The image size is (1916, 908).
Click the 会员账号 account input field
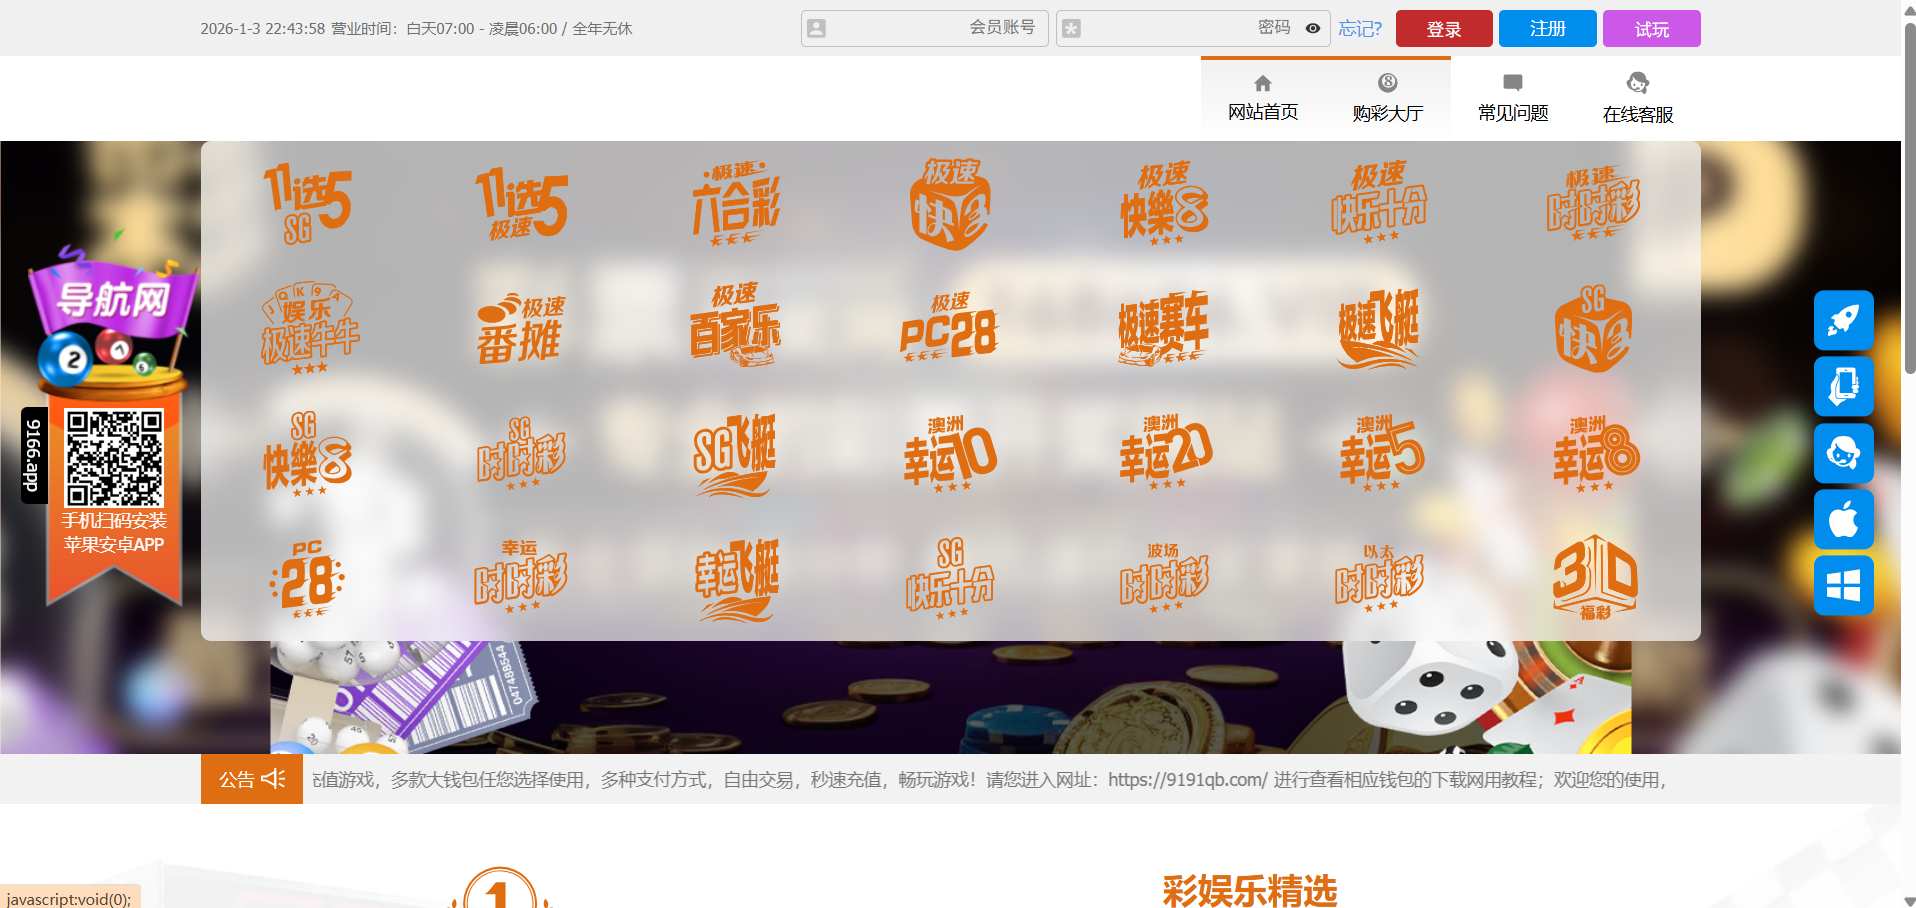pyautogui.click(x=920, y=28)
